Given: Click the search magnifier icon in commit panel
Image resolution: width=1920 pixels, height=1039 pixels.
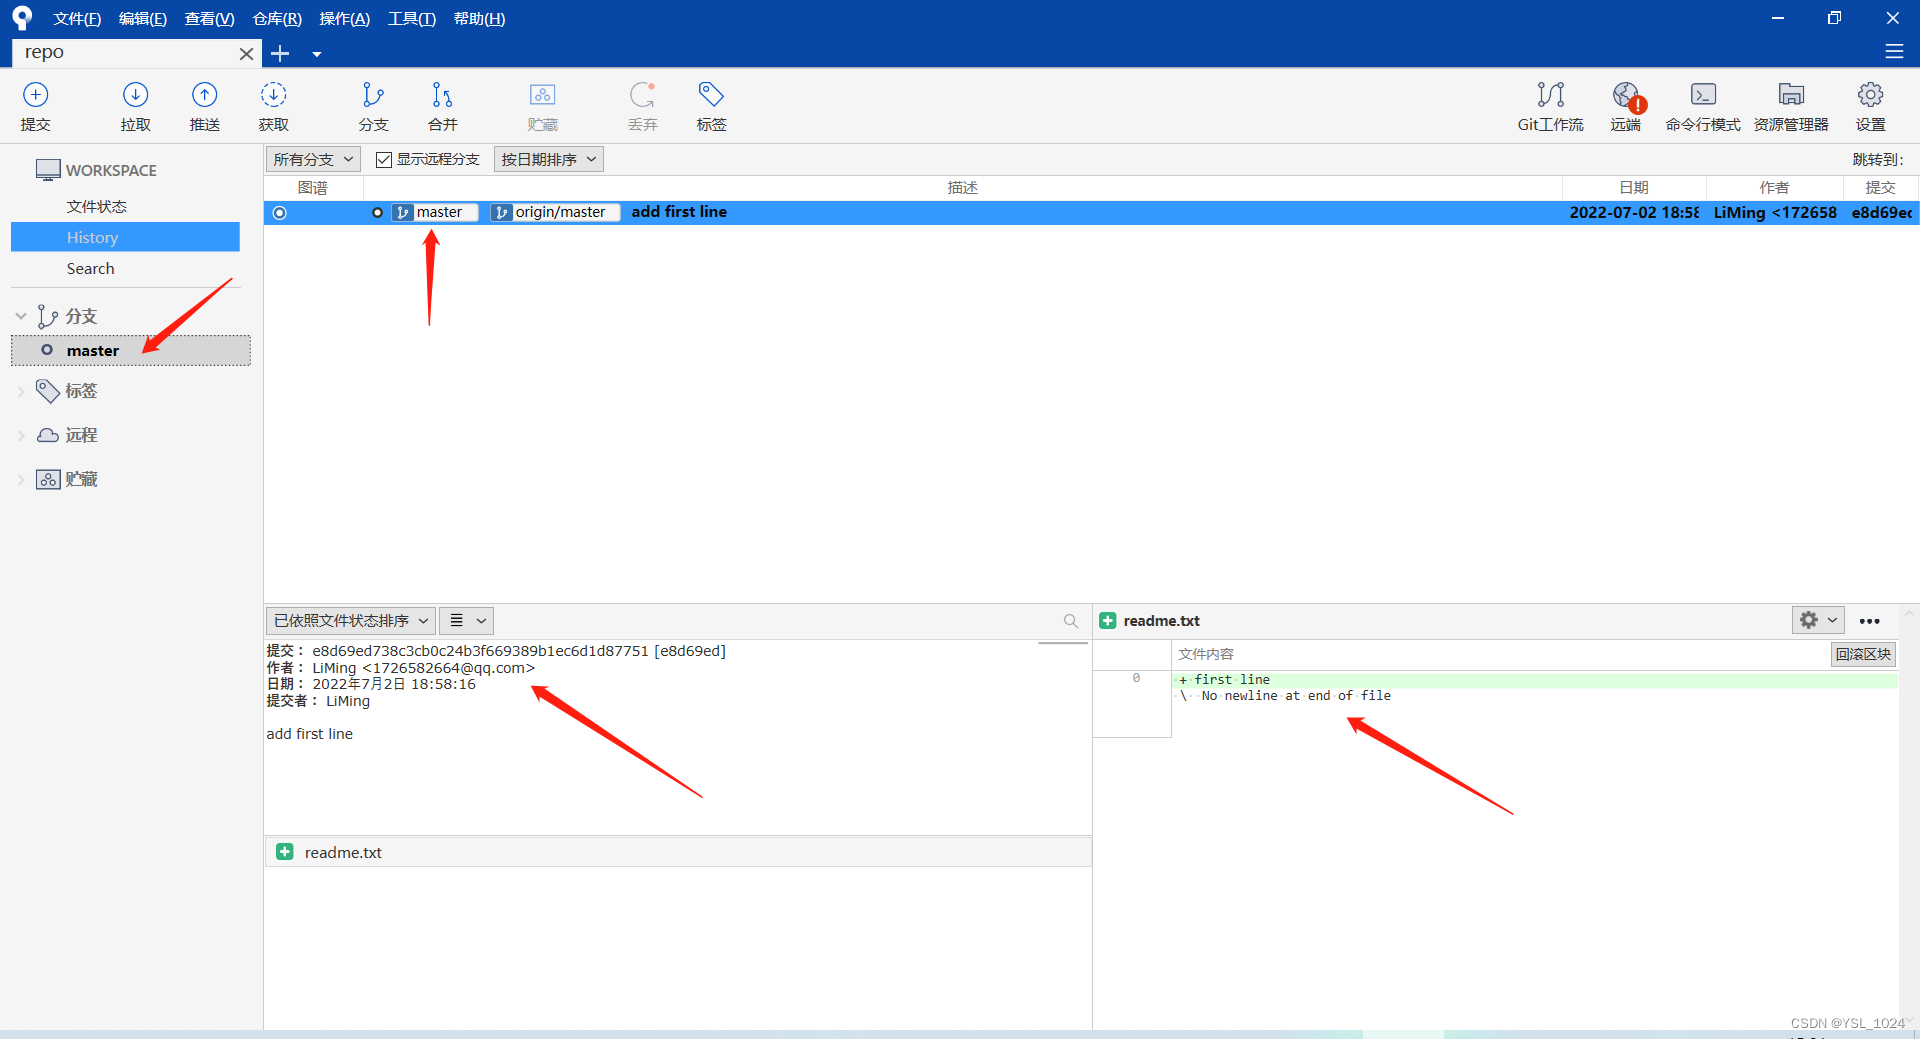Looking at the screenshot, I should point(1071,621).
